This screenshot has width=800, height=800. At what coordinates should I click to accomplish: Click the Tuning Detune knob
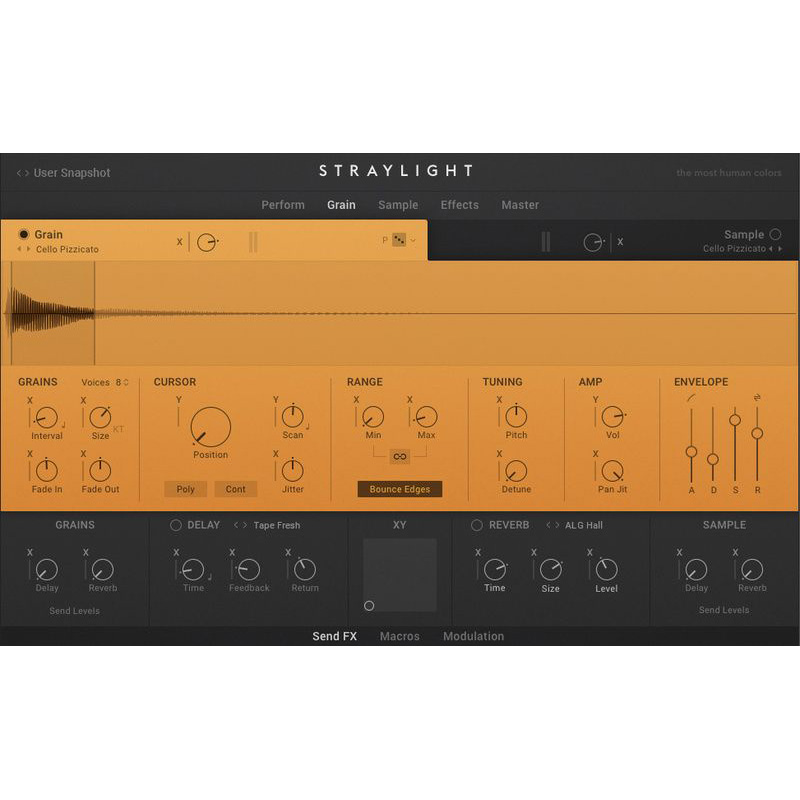click(516, 471)
